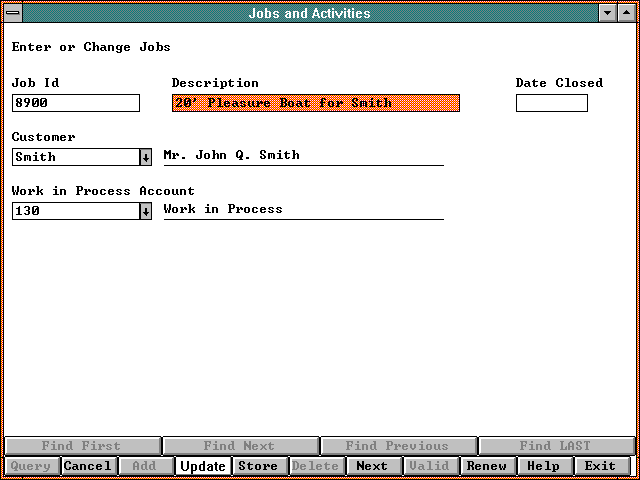Click the account combo box showing 130
640x480 pixels.
(x=75, y=211)
